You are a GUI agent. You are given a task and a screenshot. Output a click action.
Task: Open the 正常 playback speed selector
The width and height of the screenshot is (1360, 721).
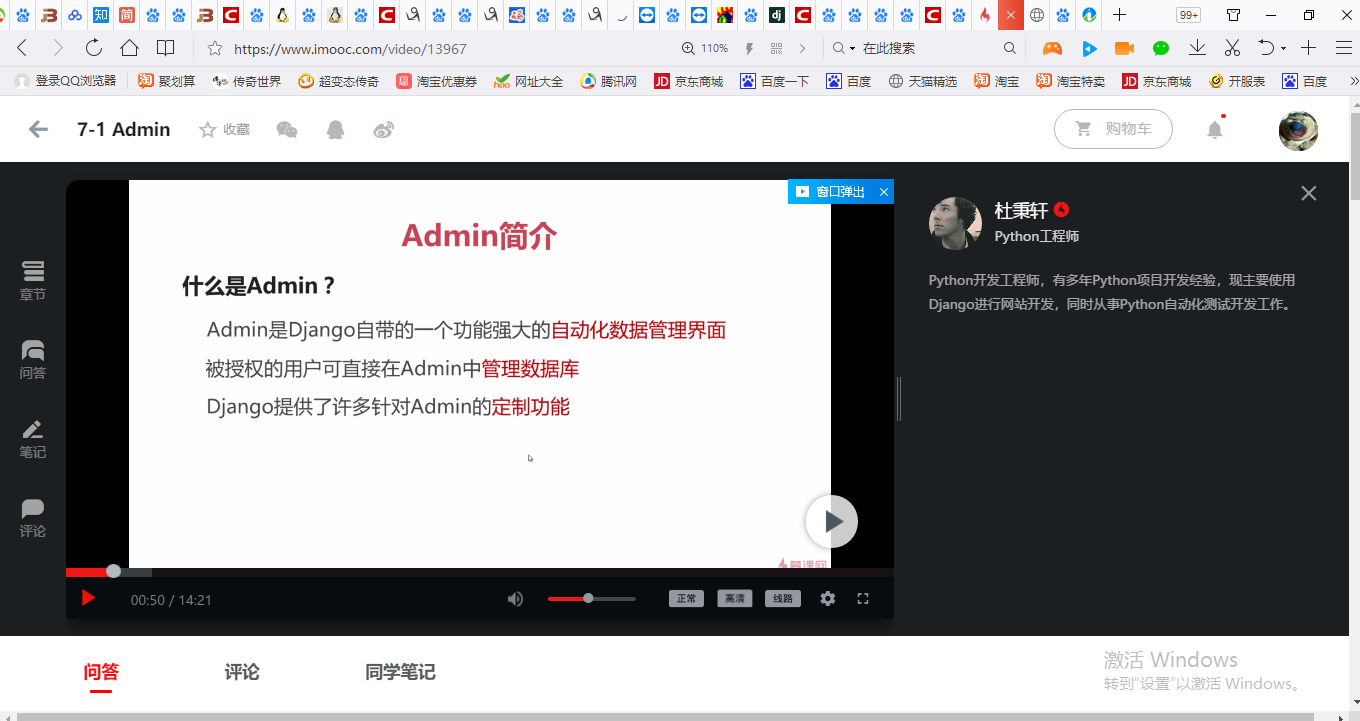(686, 598)
